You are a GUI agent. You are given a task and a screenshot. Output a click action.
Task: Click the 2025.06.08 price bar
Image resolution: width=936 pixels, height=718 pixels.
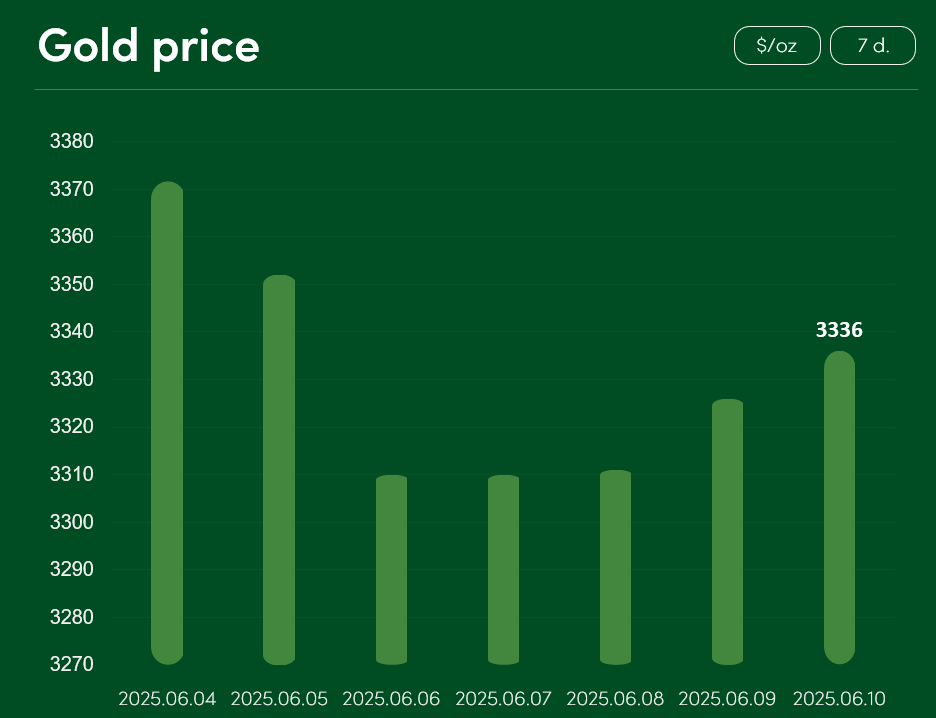(615, 568)
